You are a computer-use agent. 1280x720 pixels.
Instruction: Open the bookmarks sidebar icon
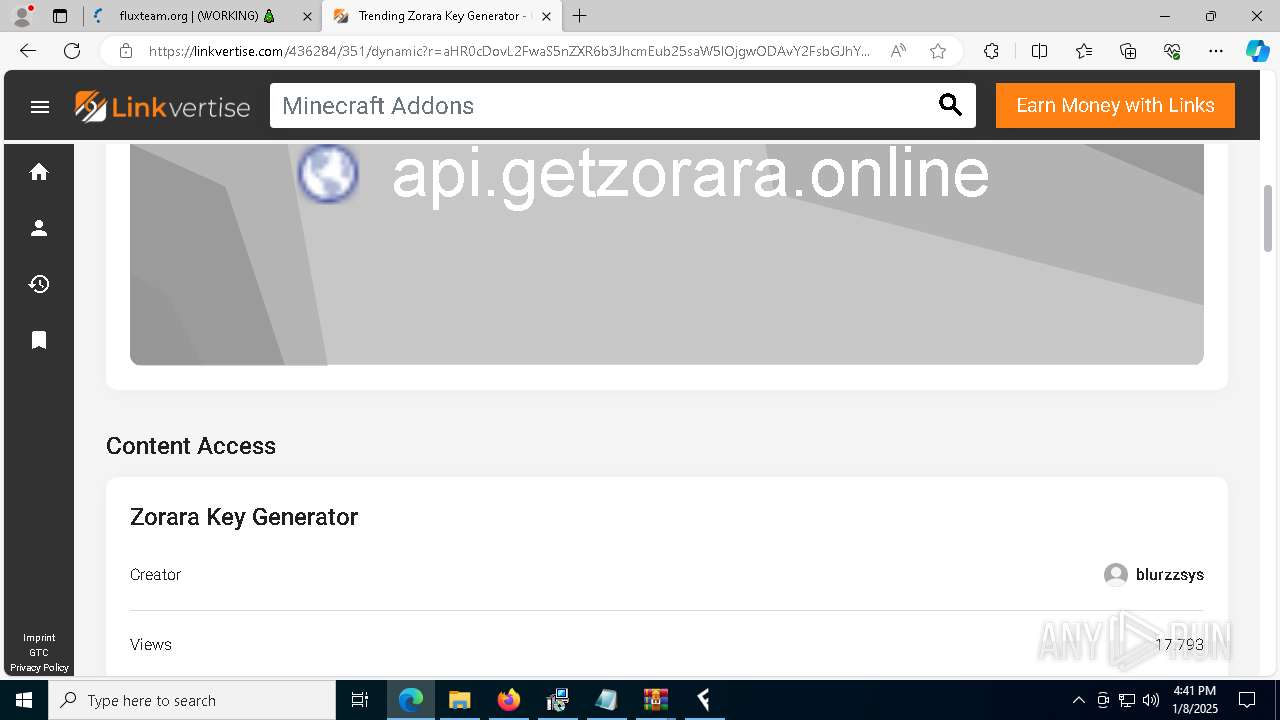tap(39, 340)
